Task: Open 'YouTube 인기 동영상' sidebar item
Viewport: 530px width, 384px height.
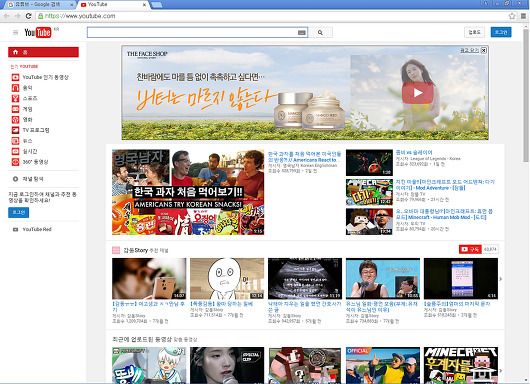Action: 45,77
